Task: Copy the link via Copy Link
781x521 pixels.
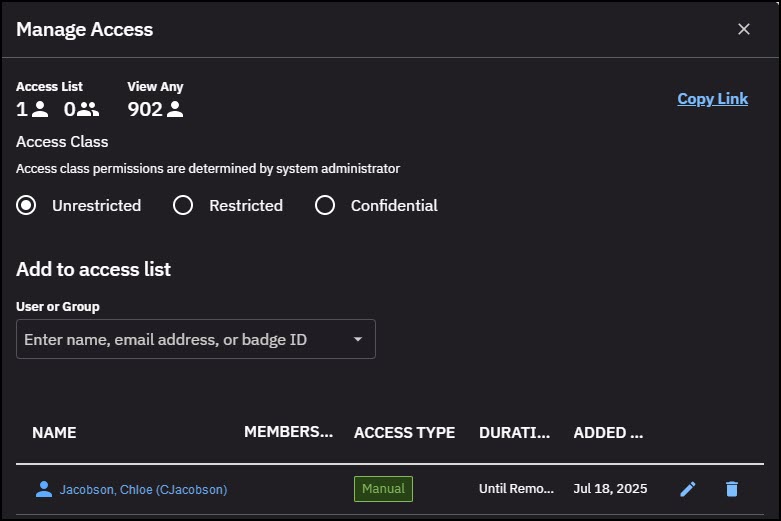Action: (x=712, y=99)
